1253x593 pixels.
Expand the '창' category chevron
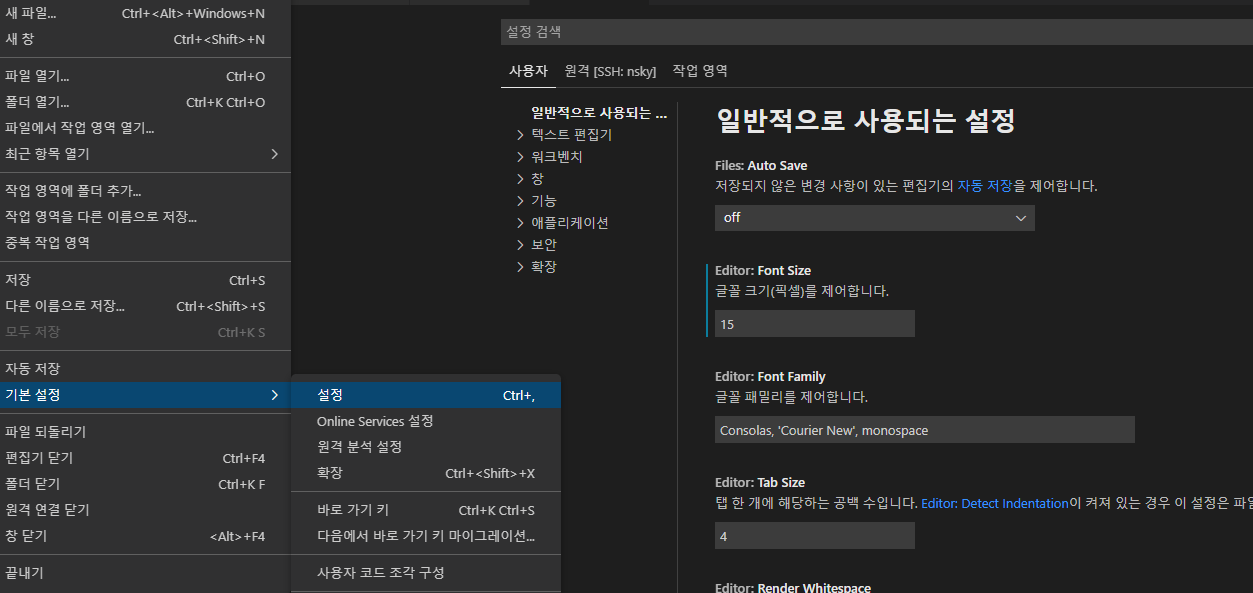(x=520, y=179)
